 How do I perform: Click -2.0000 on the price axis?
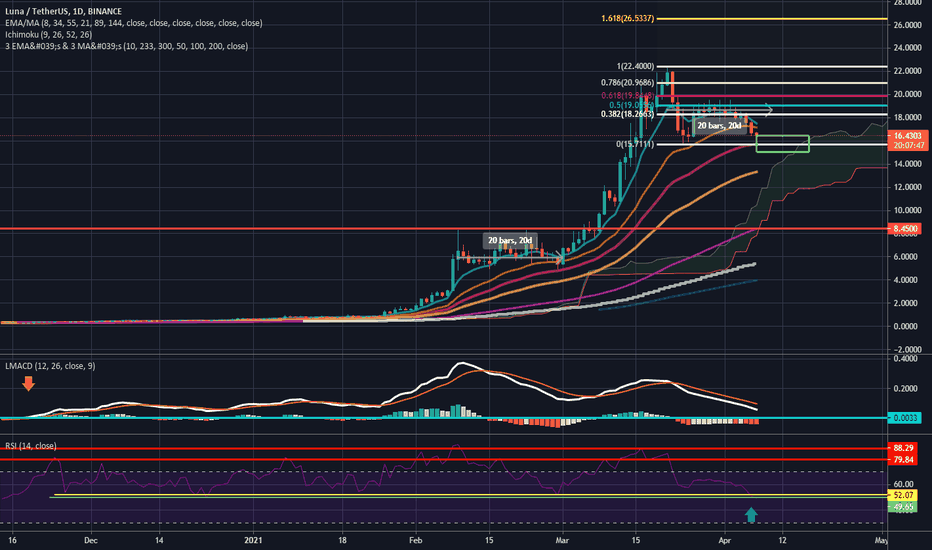coord(907,350)
